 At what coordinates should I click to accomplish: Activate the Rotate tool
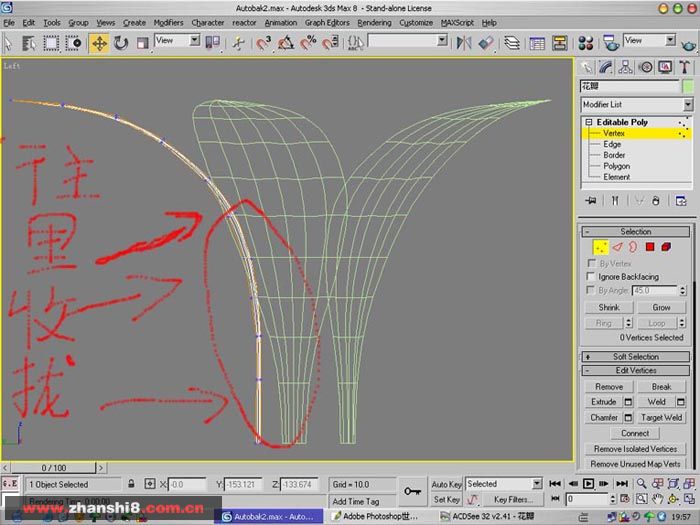tap(121, 43)
